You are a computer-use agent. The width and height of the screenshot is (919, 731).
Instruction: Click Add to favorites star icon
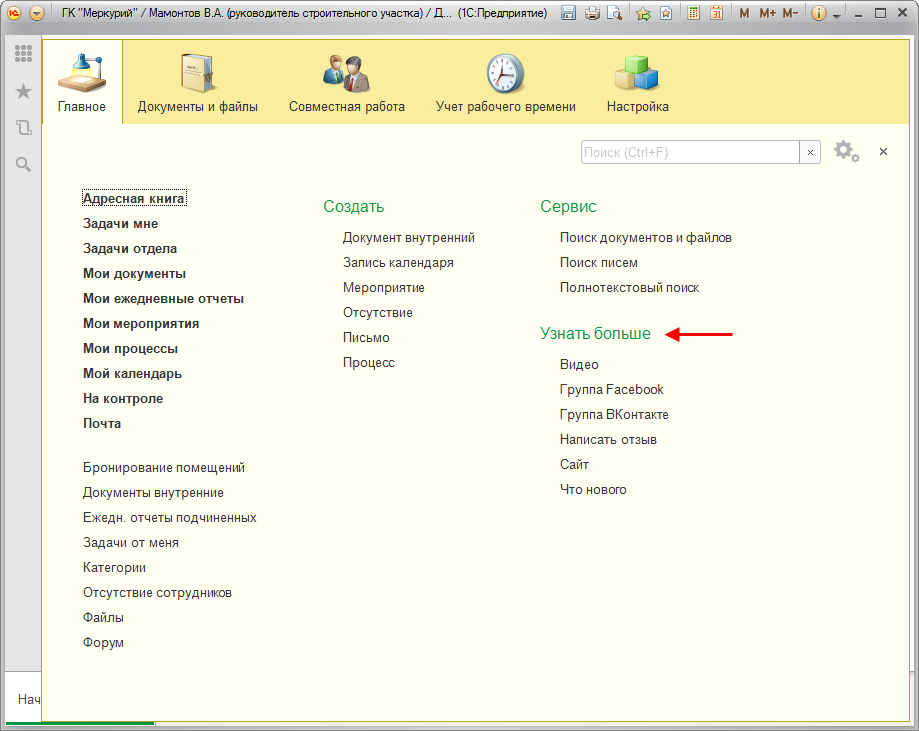coord(643,13)
